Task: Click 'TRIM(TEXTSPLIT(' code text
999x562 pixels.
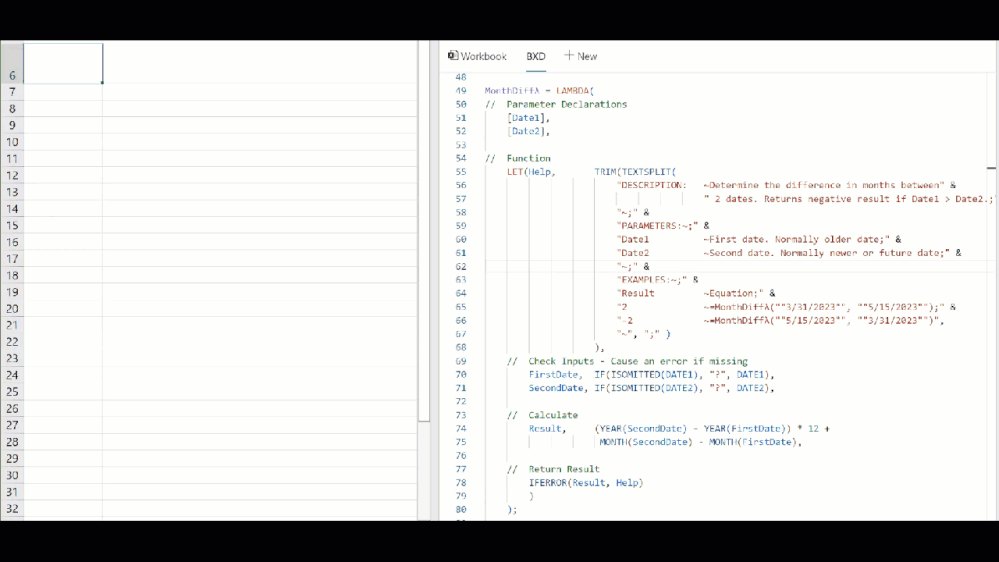Action: (635, 171)
